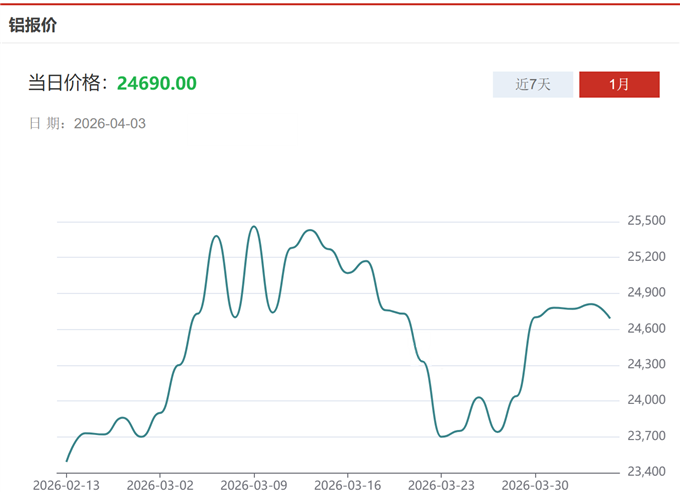Screen dimensions: 680x492
Task: Click the 铝报价 section title
Action: click(33, 25)
